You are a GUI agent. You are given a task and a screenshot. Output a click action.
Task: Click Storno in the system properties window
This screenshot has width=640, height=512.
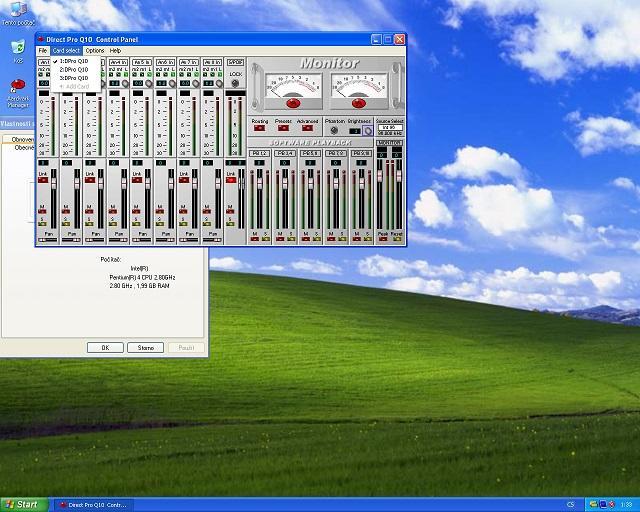(x=146, y=347)
